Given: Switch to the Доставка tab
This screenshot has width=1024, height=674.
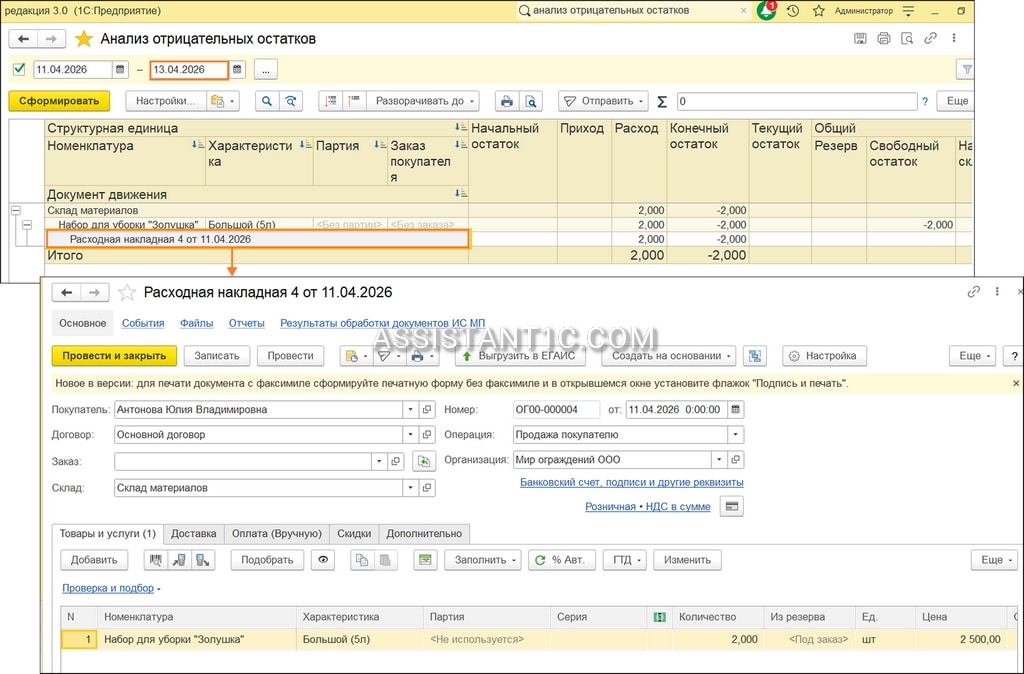Looking at the screenshot, I should click(x=193, y=534).
